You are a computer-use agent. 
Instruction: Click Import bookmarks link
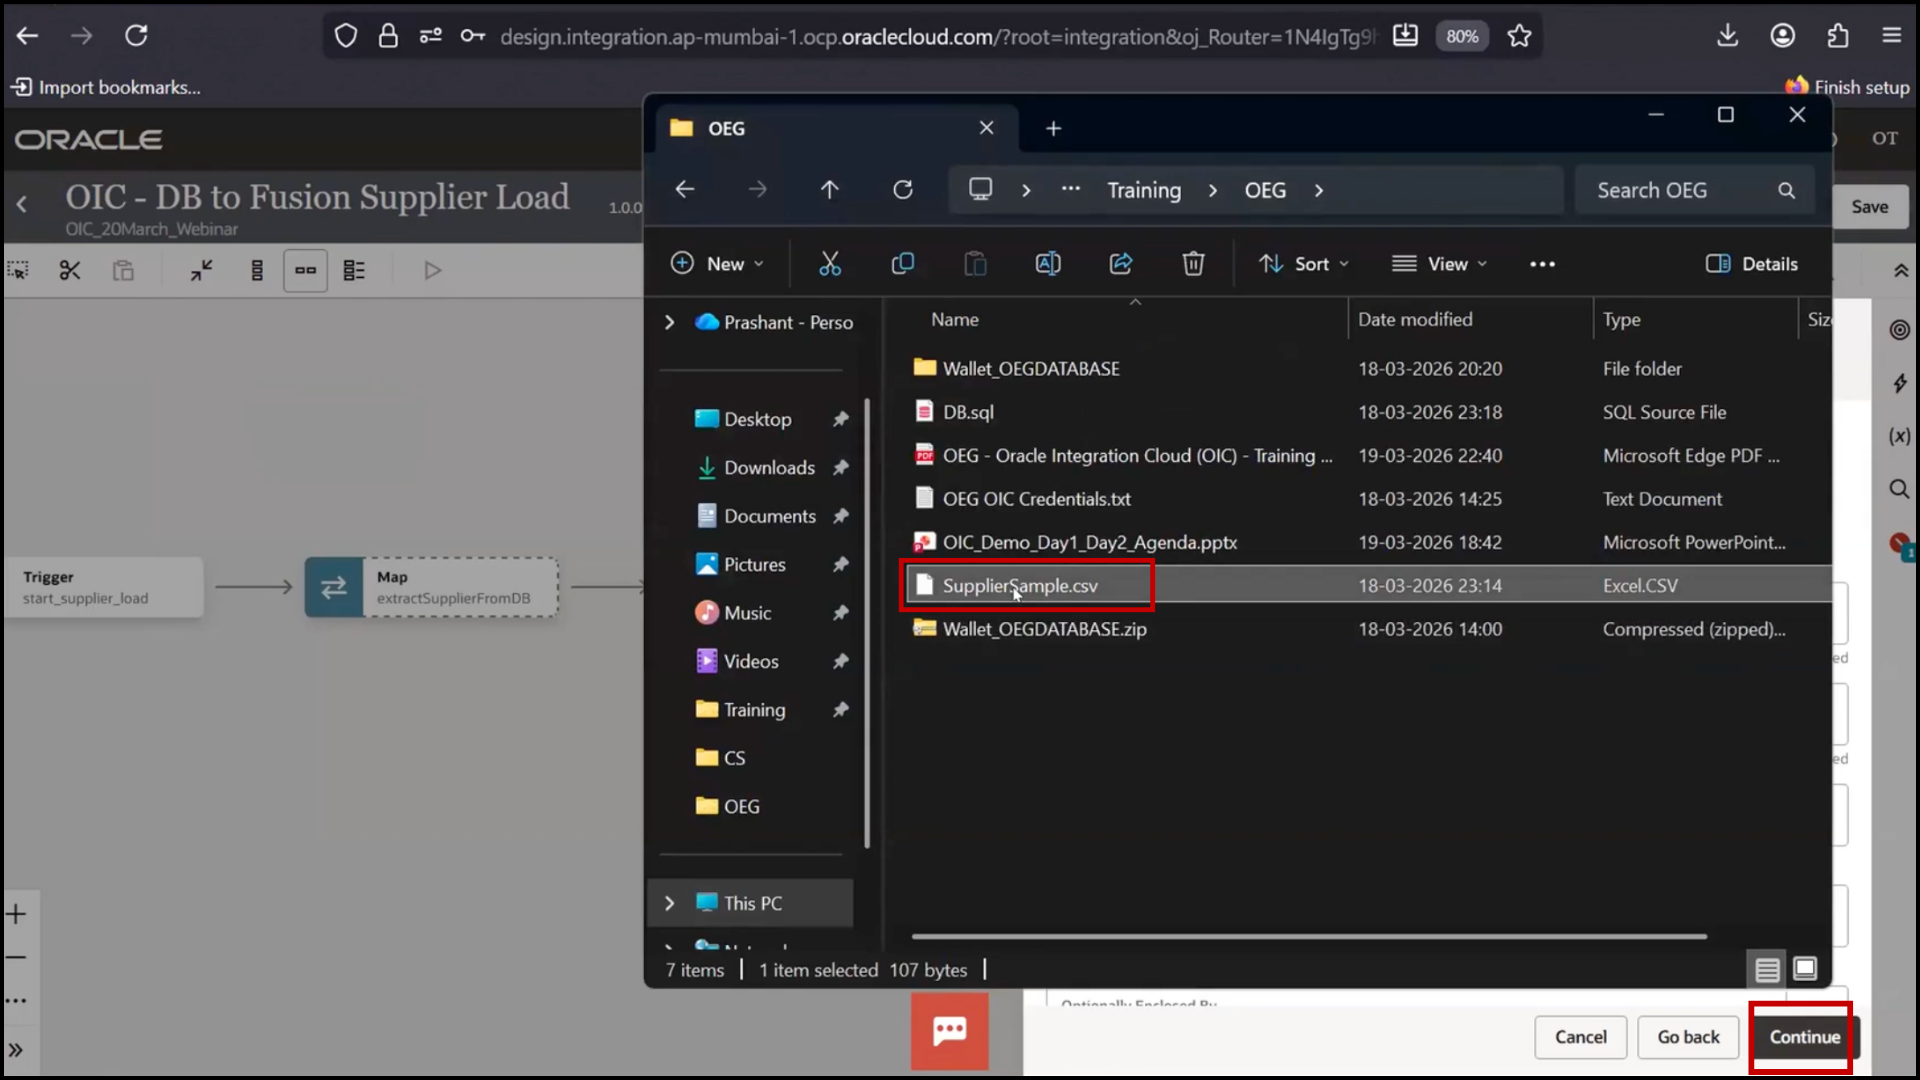click(106, 87)
